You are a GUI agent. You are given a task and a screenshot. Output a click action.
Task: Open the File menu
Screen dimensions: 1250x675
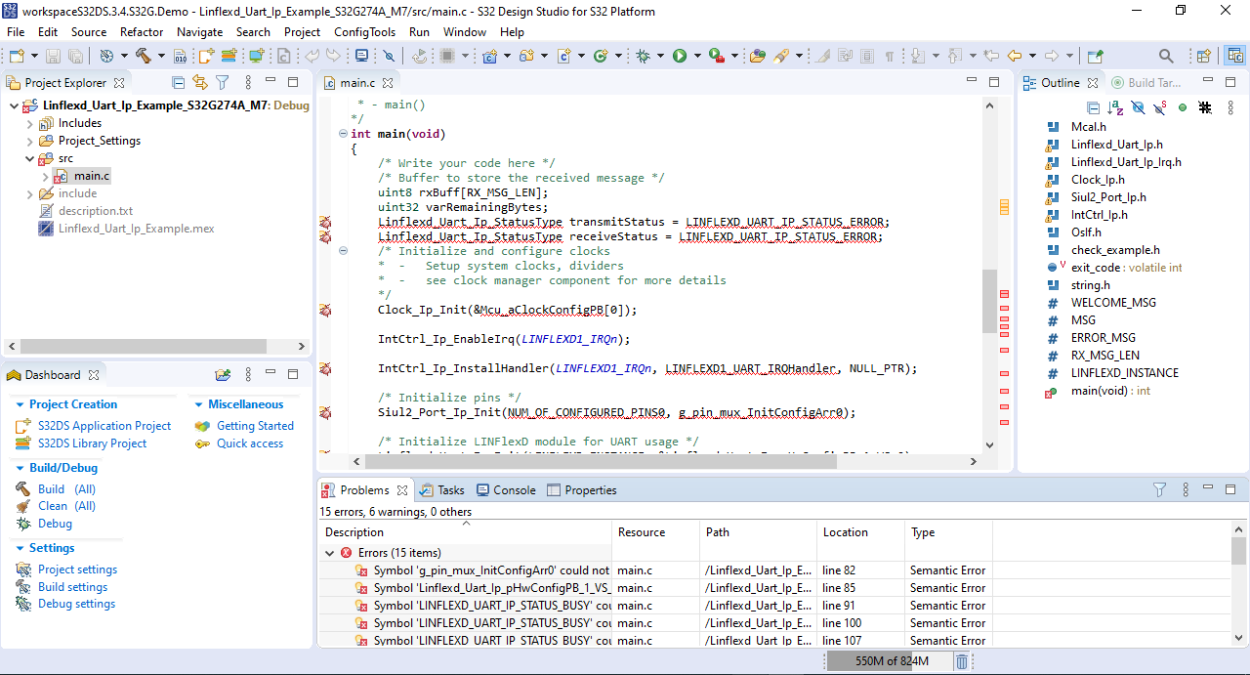coord(16,32)
